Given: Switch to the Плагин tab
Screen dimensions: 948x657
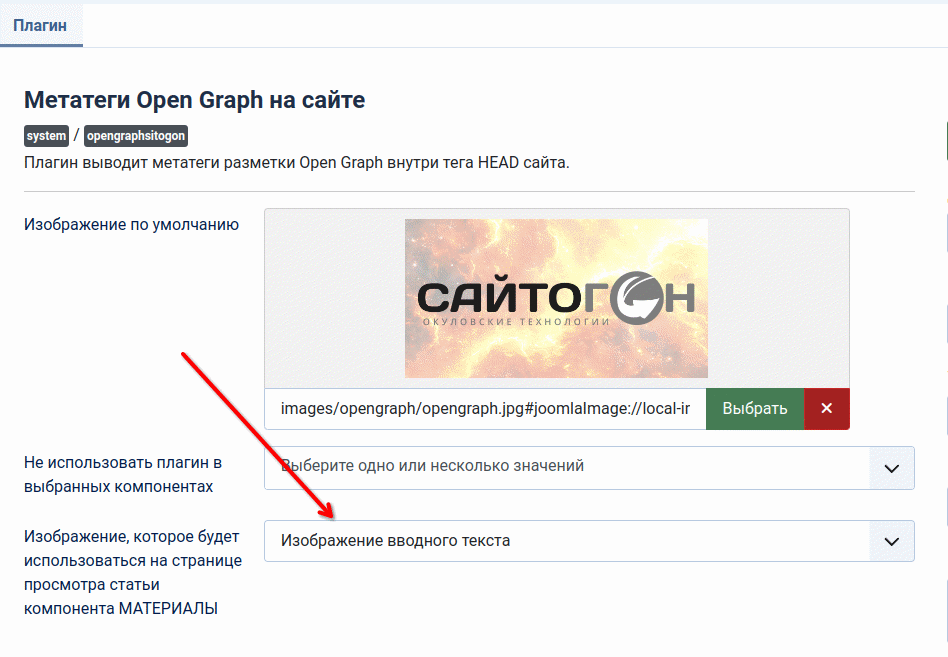Looking at the screenshot, I should [x=40, y=25].
